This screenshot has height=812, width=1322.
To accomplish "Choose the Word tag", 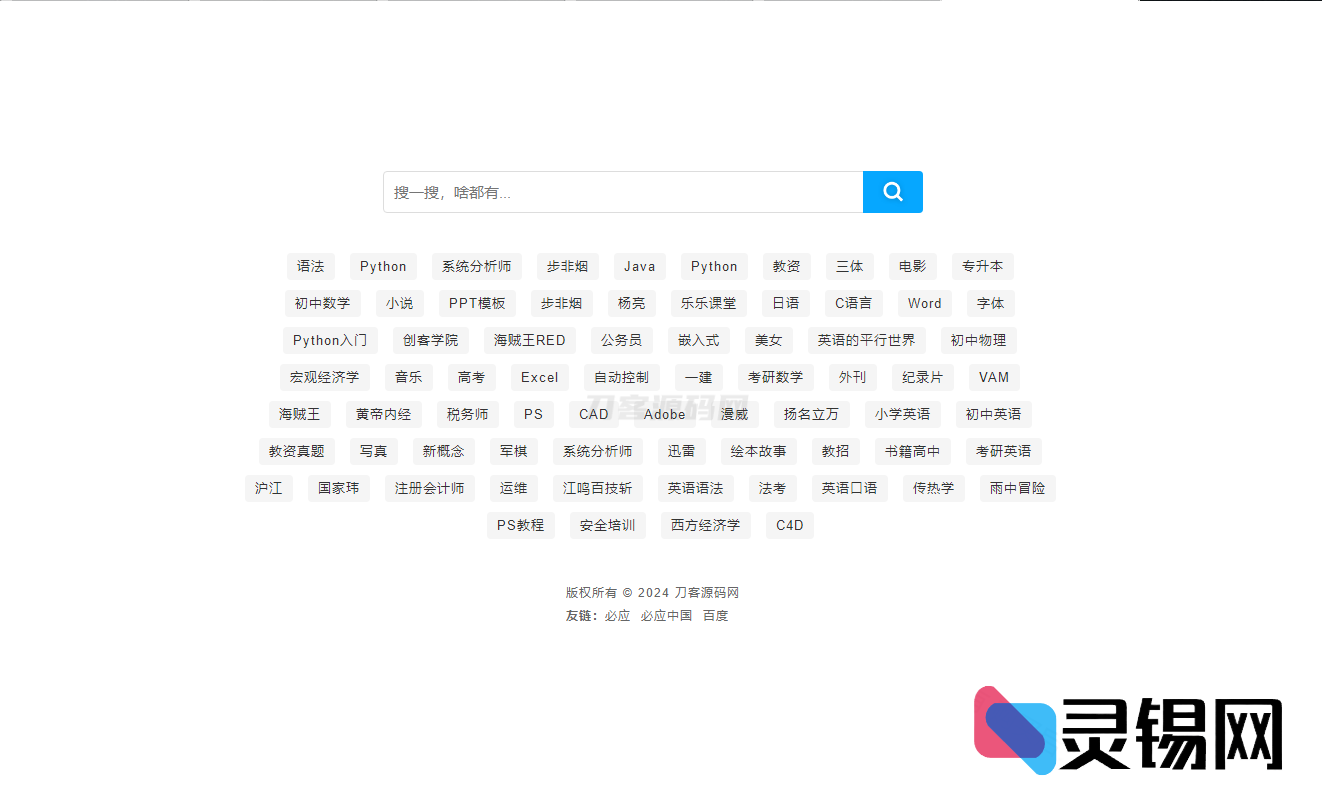I will (x=924, y=303).
